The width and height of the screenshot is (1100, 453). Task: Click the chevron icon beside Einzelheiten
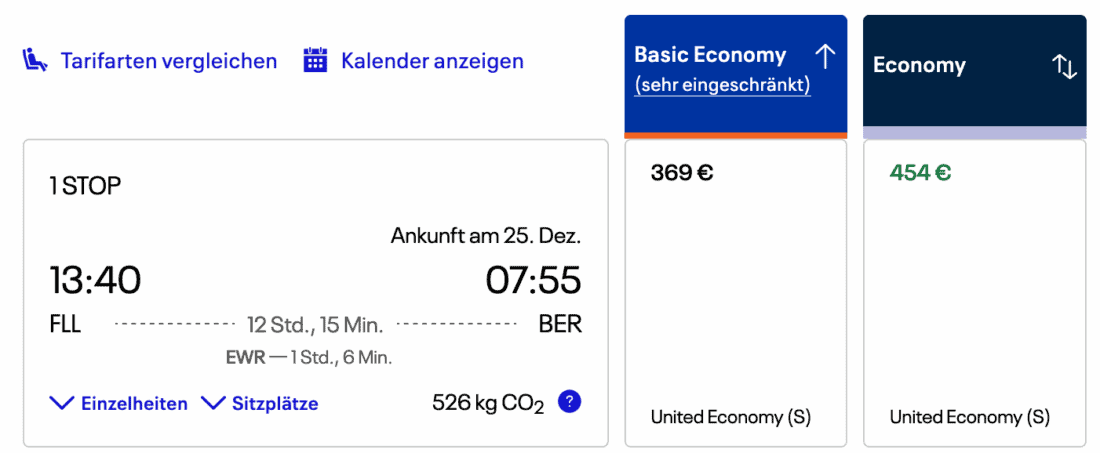coord(62,403)
